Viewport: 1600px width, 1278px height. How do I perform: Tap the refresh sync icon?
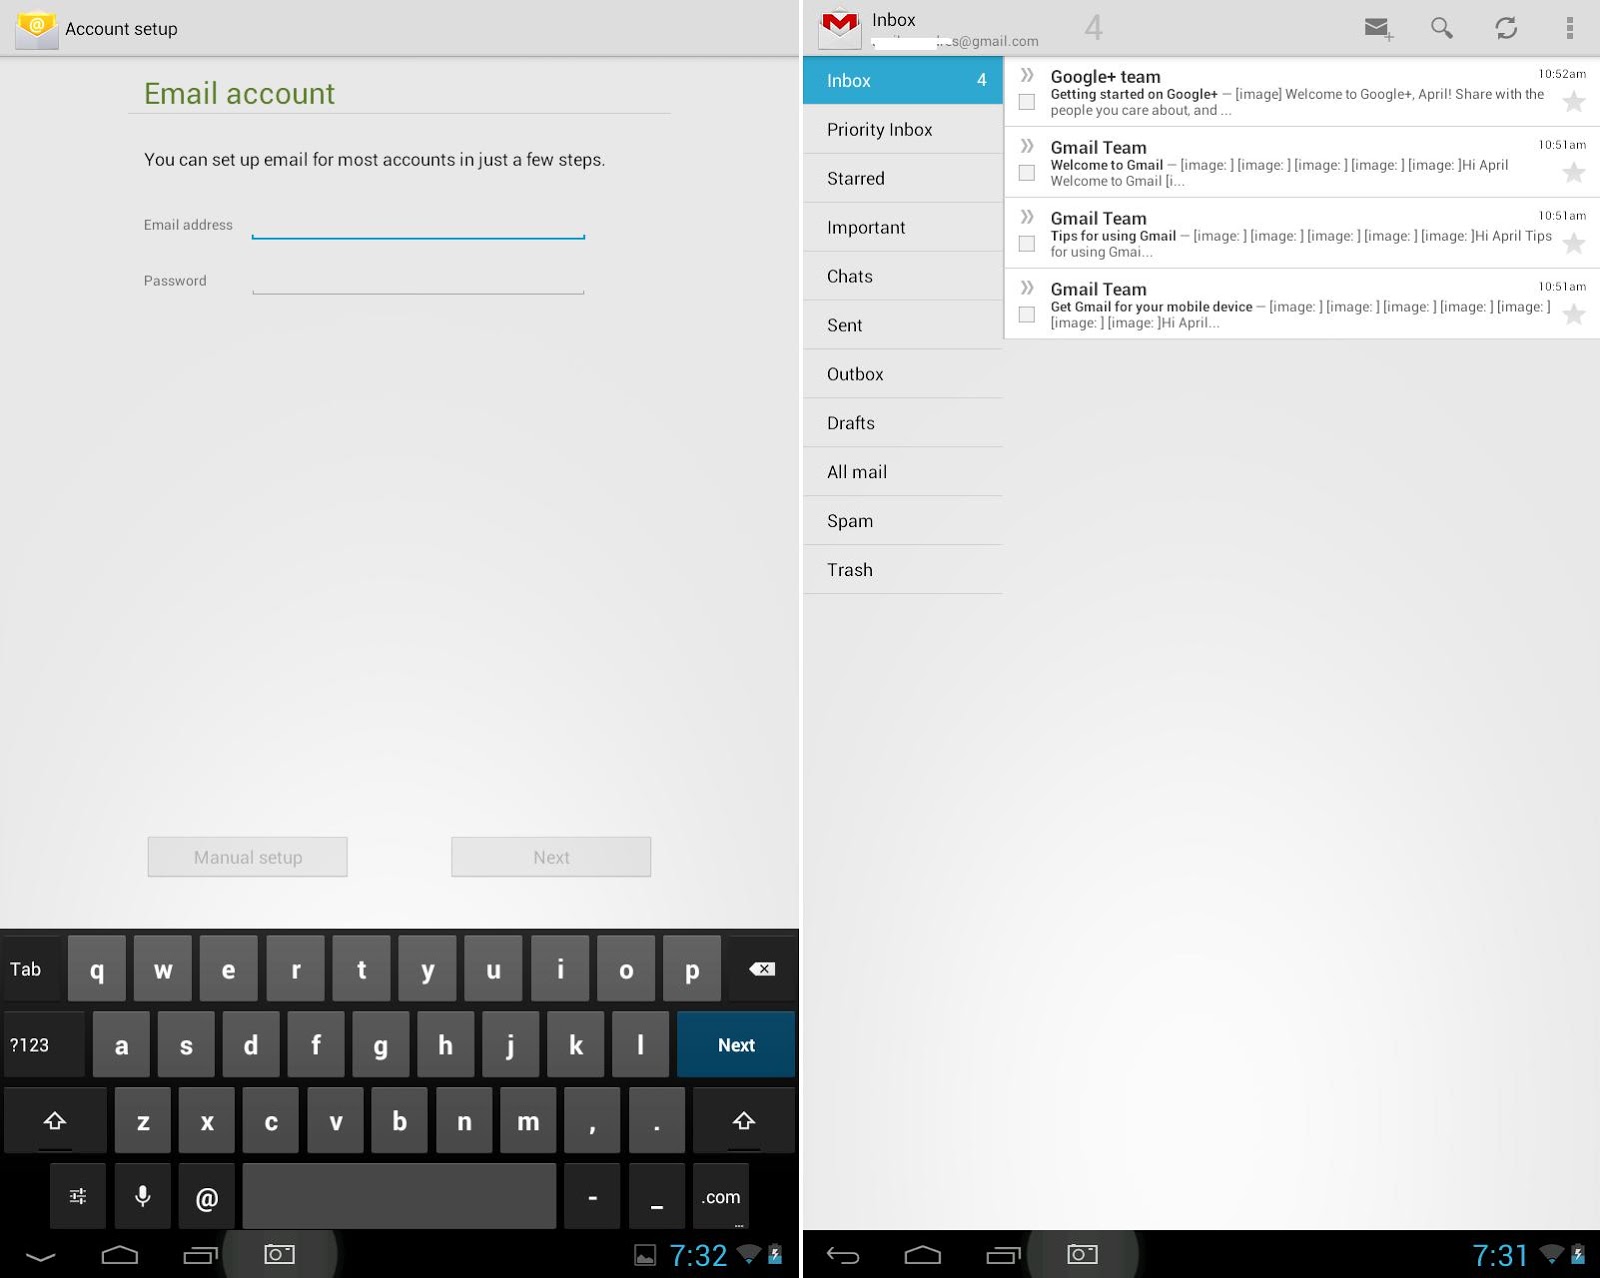[x=1508, y=29]
